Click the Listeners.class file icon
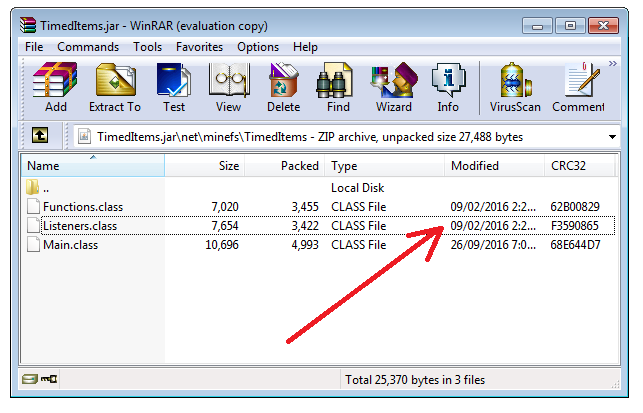 click(33, 225)
